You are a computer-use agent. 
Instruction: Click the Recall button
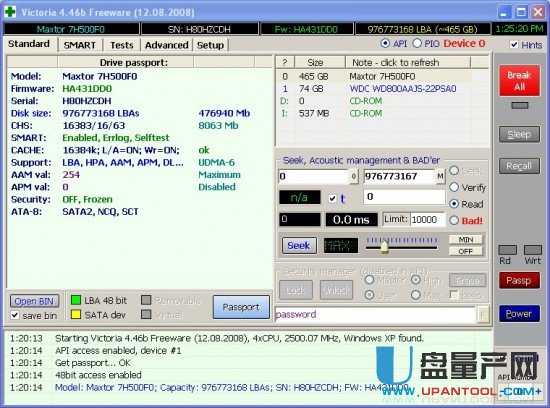(519, 166)
